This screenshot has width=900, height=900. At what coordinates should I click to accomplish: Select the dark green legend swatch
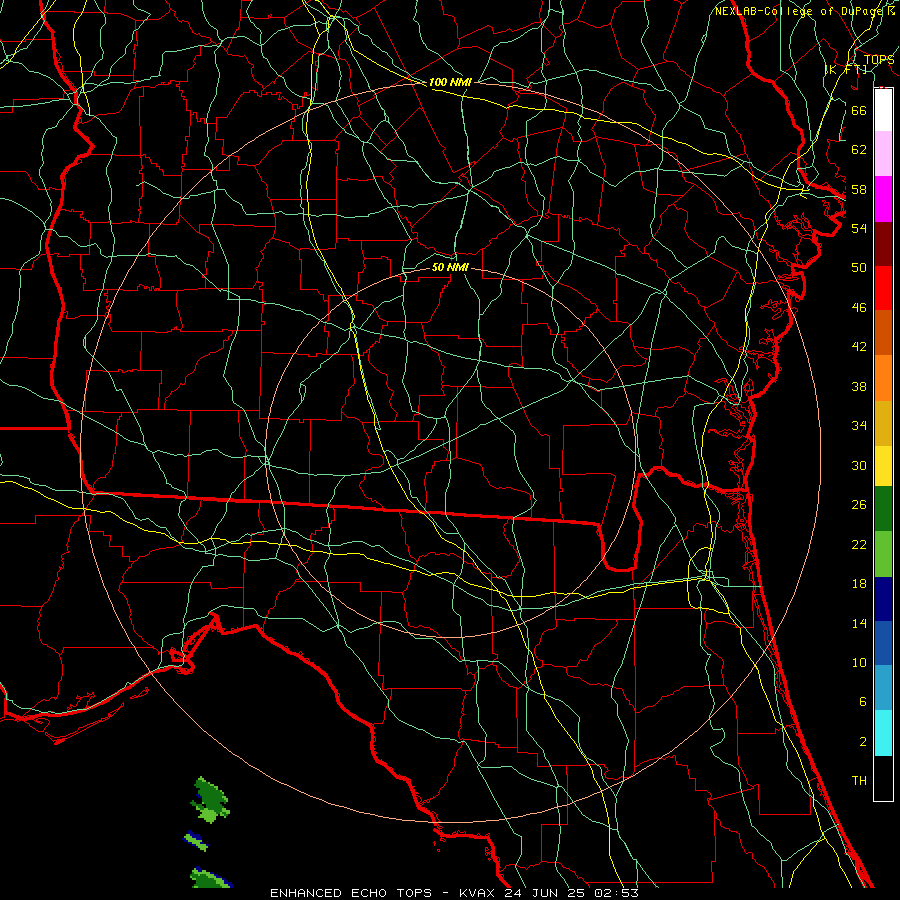(883, 509)
